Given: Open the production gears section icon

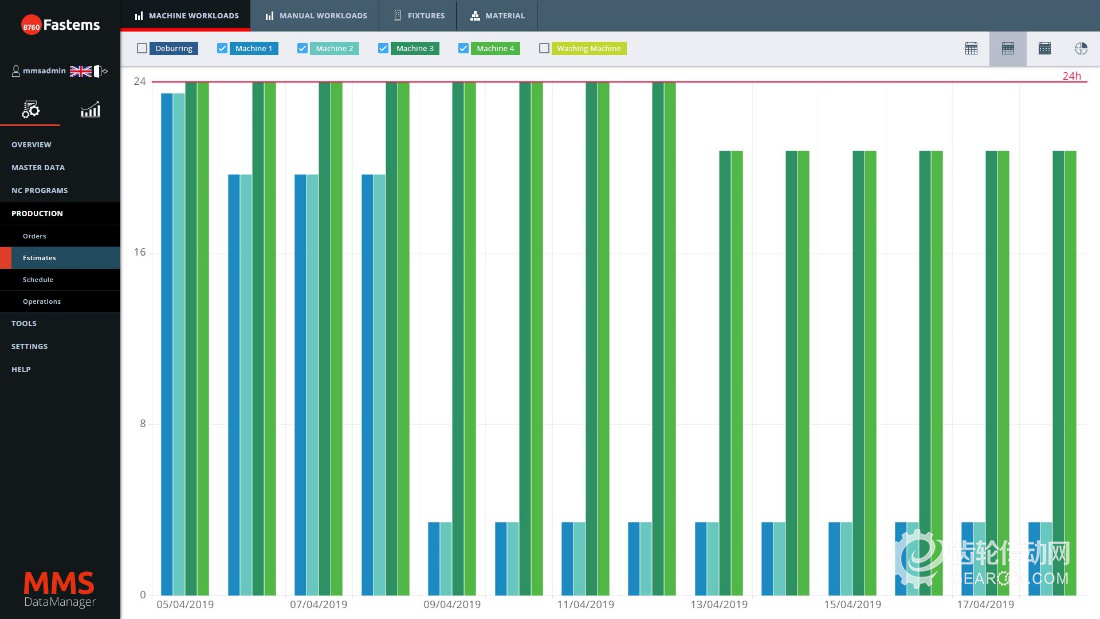Looking at the screenshot, I should pos(30,109).
